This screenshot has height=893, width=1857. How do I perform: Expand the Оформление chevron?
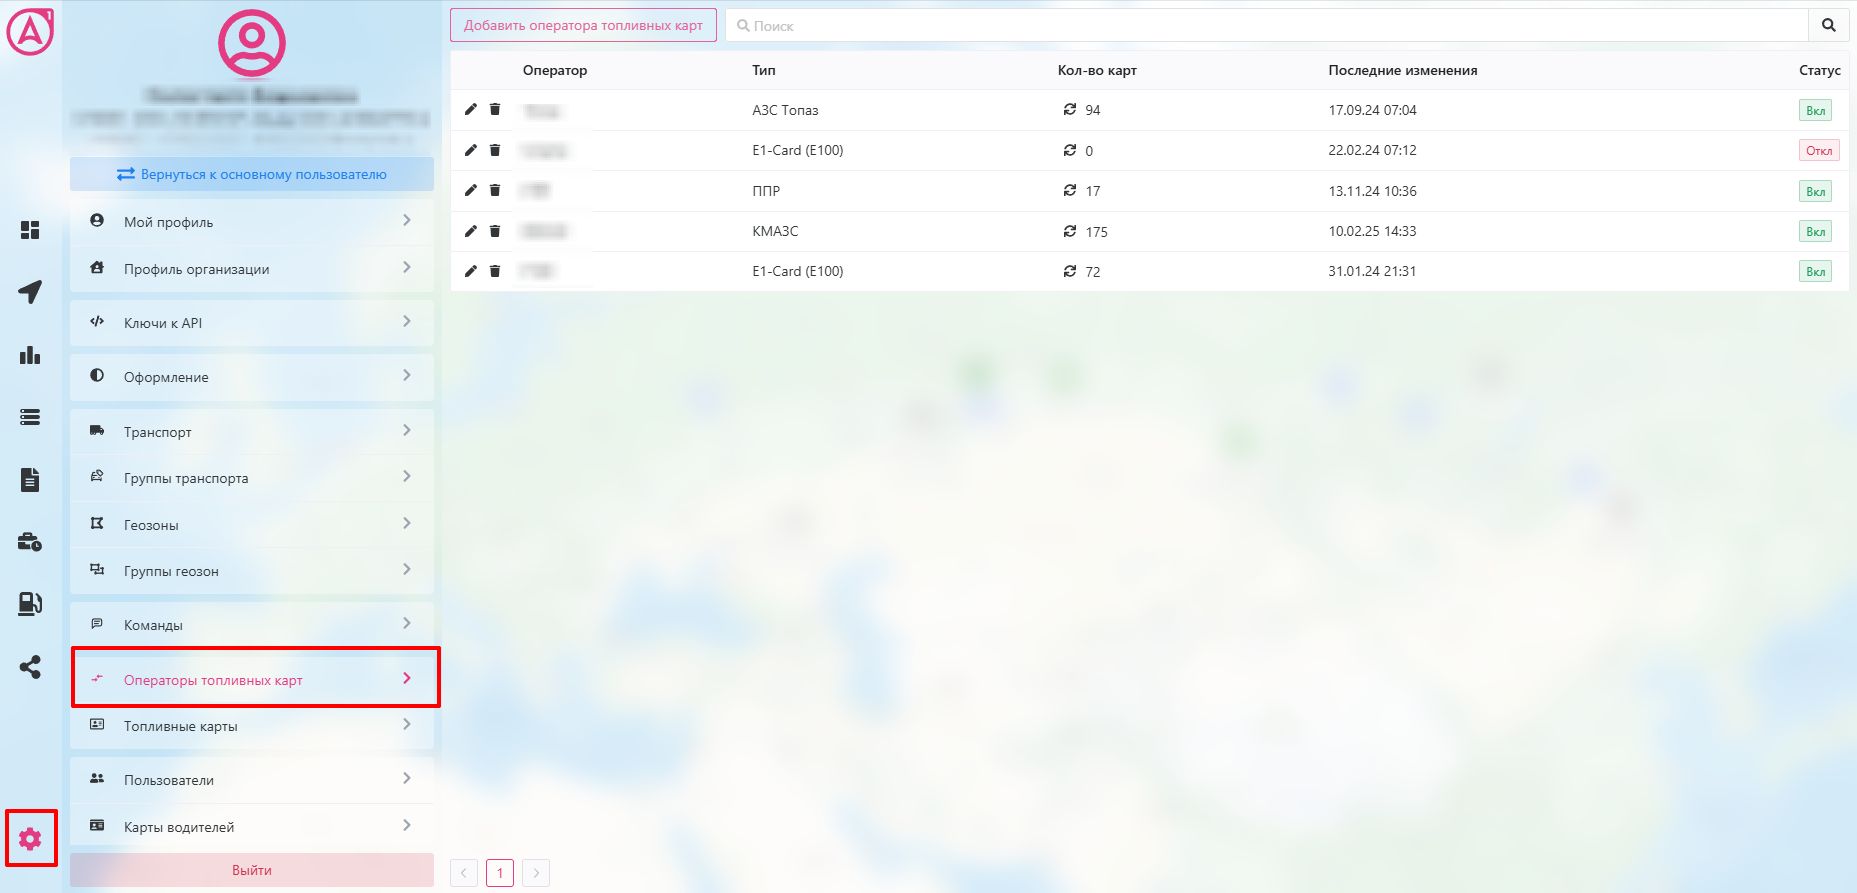tap(407, 375)
